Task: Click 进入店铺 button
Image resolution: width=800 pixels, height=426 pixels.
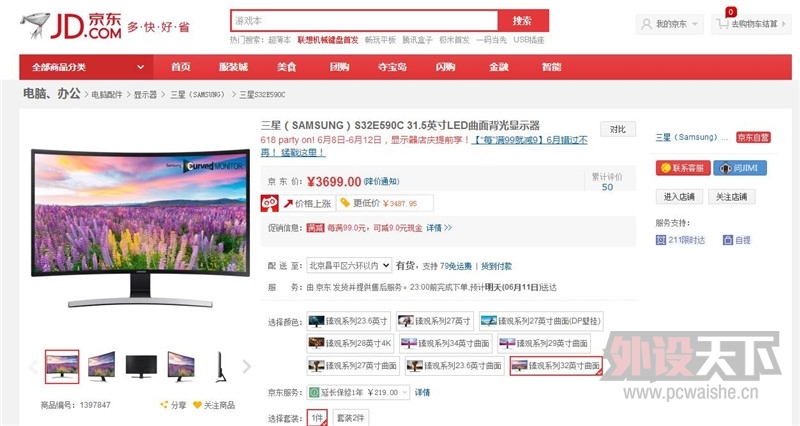Action: pyautogui.click(x=679, y=196)
